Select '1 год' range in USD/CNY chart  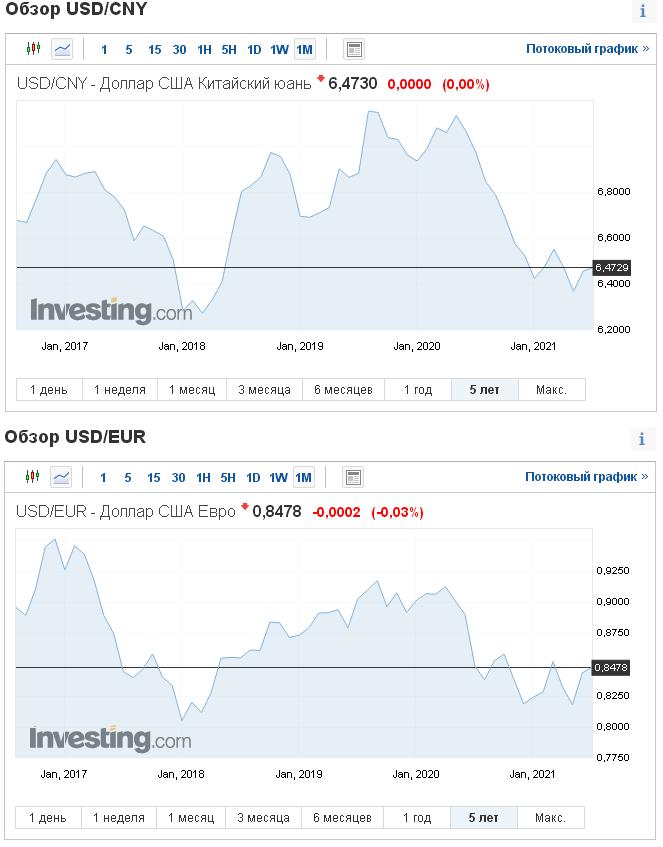click(418, 389)
